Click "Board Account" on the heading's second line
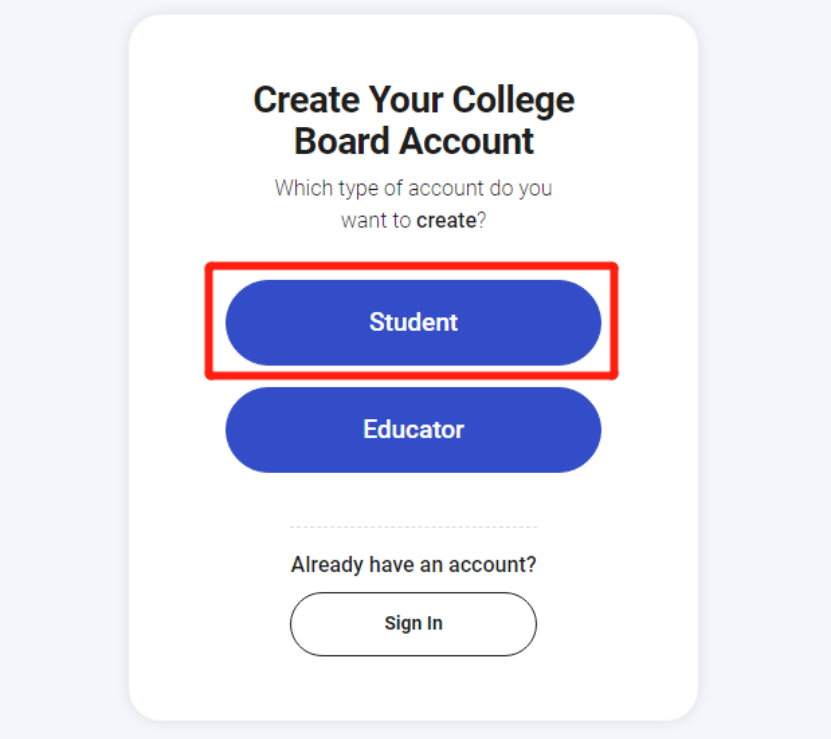 413,141
